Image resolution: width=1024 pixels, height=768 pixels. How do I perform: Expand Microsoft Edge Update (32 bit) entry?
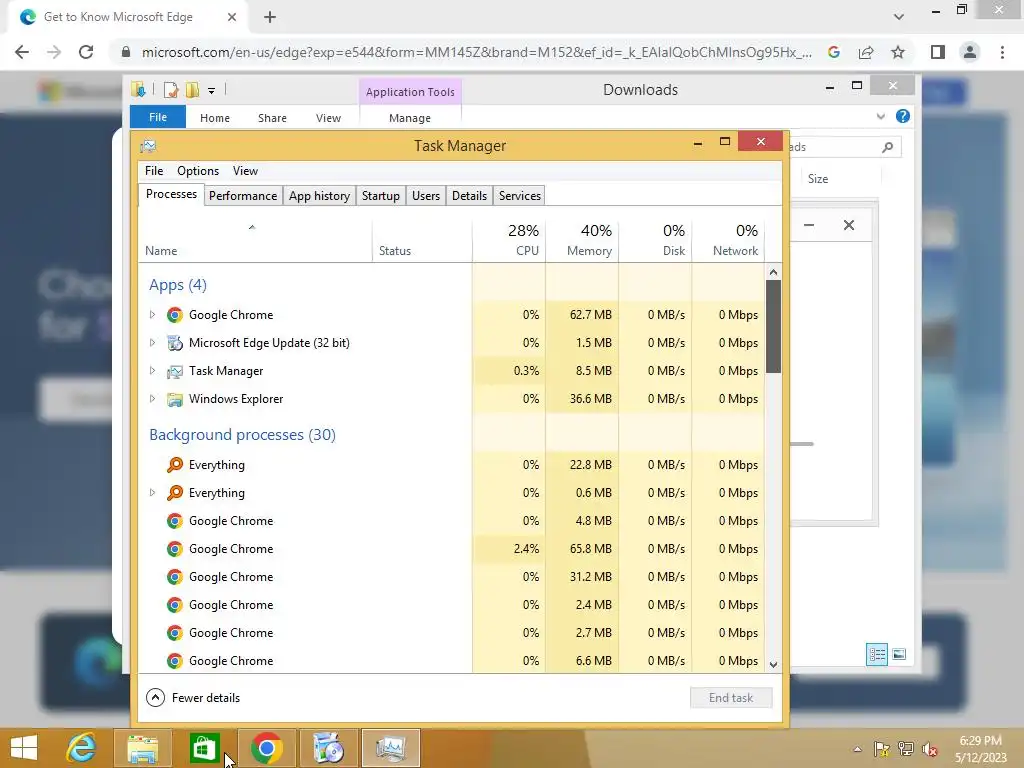152,343
